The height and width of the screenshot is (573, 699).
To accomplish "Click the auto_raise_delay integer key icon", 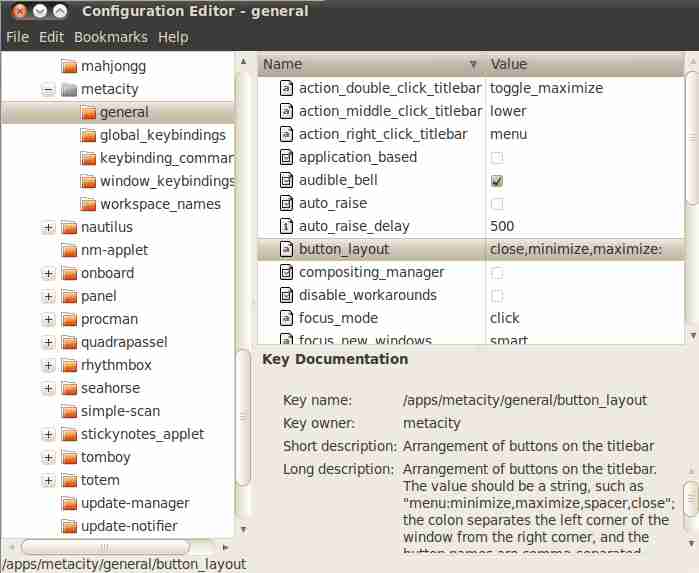I will point(286,226).
